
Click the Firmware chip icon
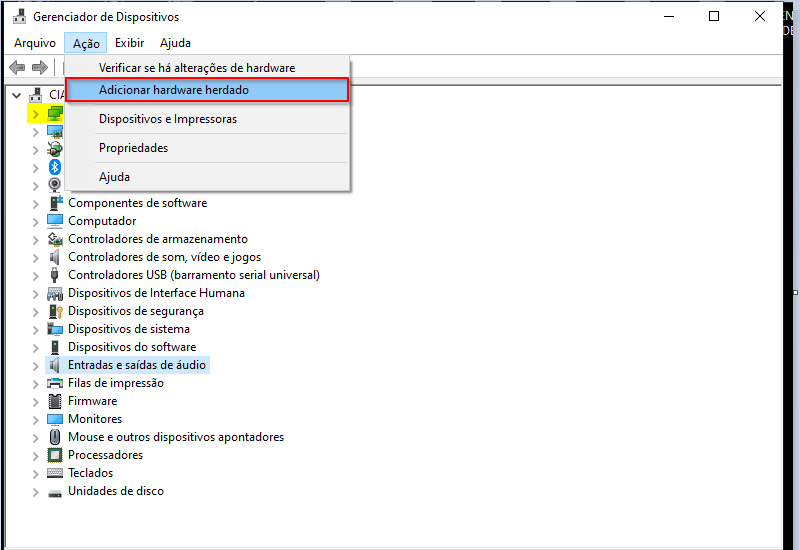coord(55,401)
